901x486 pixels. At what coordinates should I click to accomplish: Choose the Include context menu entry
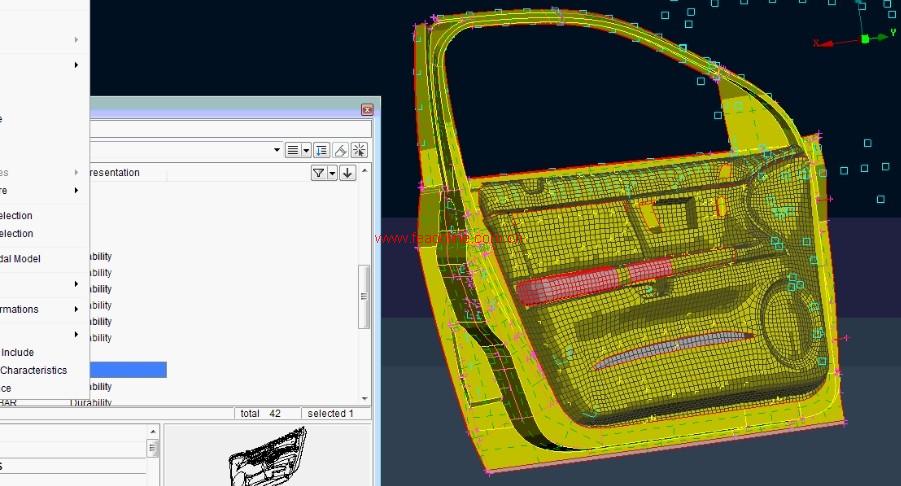(17, 352)
